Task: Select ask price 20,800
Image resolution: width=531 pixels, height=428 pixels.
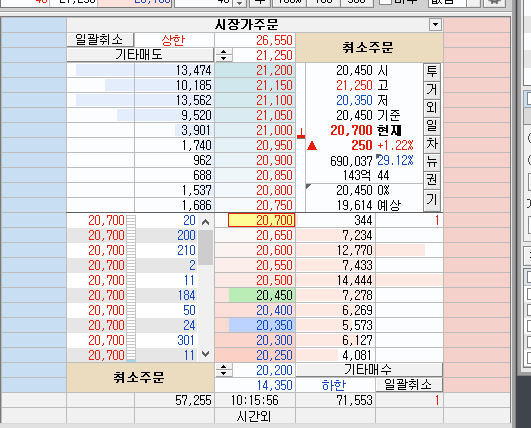Action: pos(255,190)
